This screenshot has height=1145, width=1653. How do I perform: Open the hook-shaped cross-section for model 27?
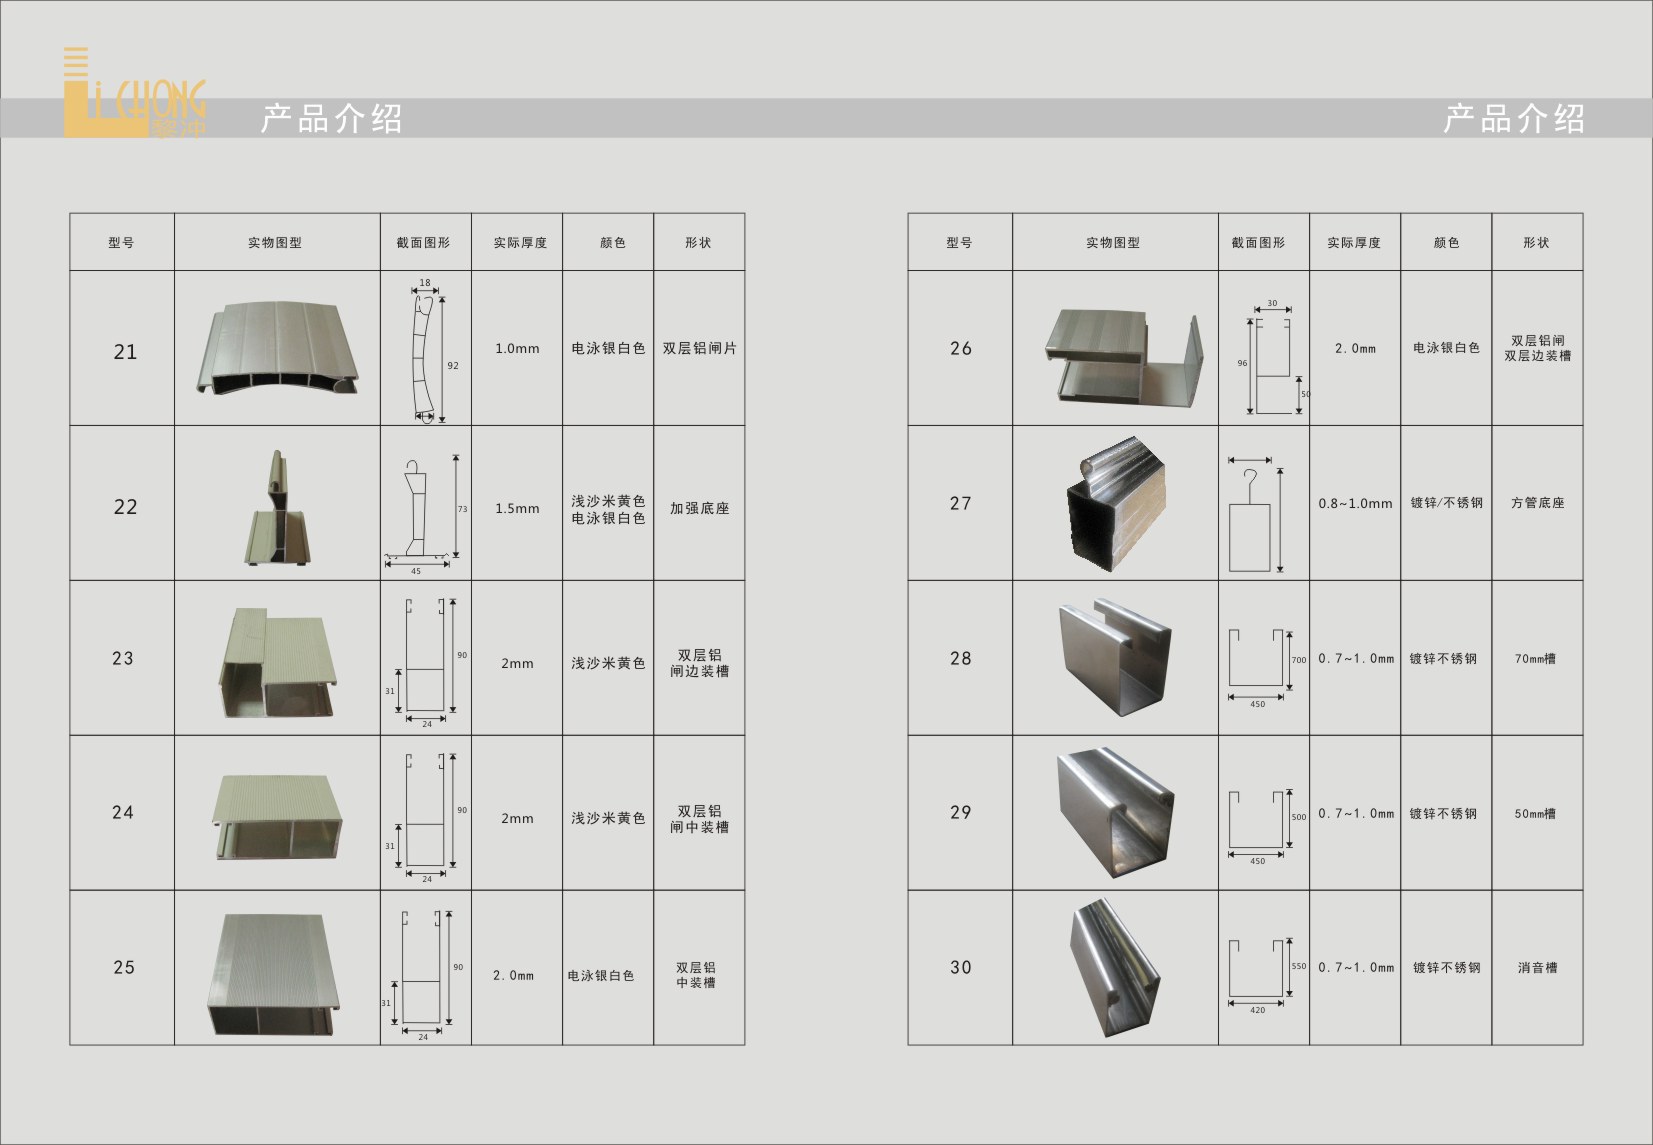(1254, 516)
